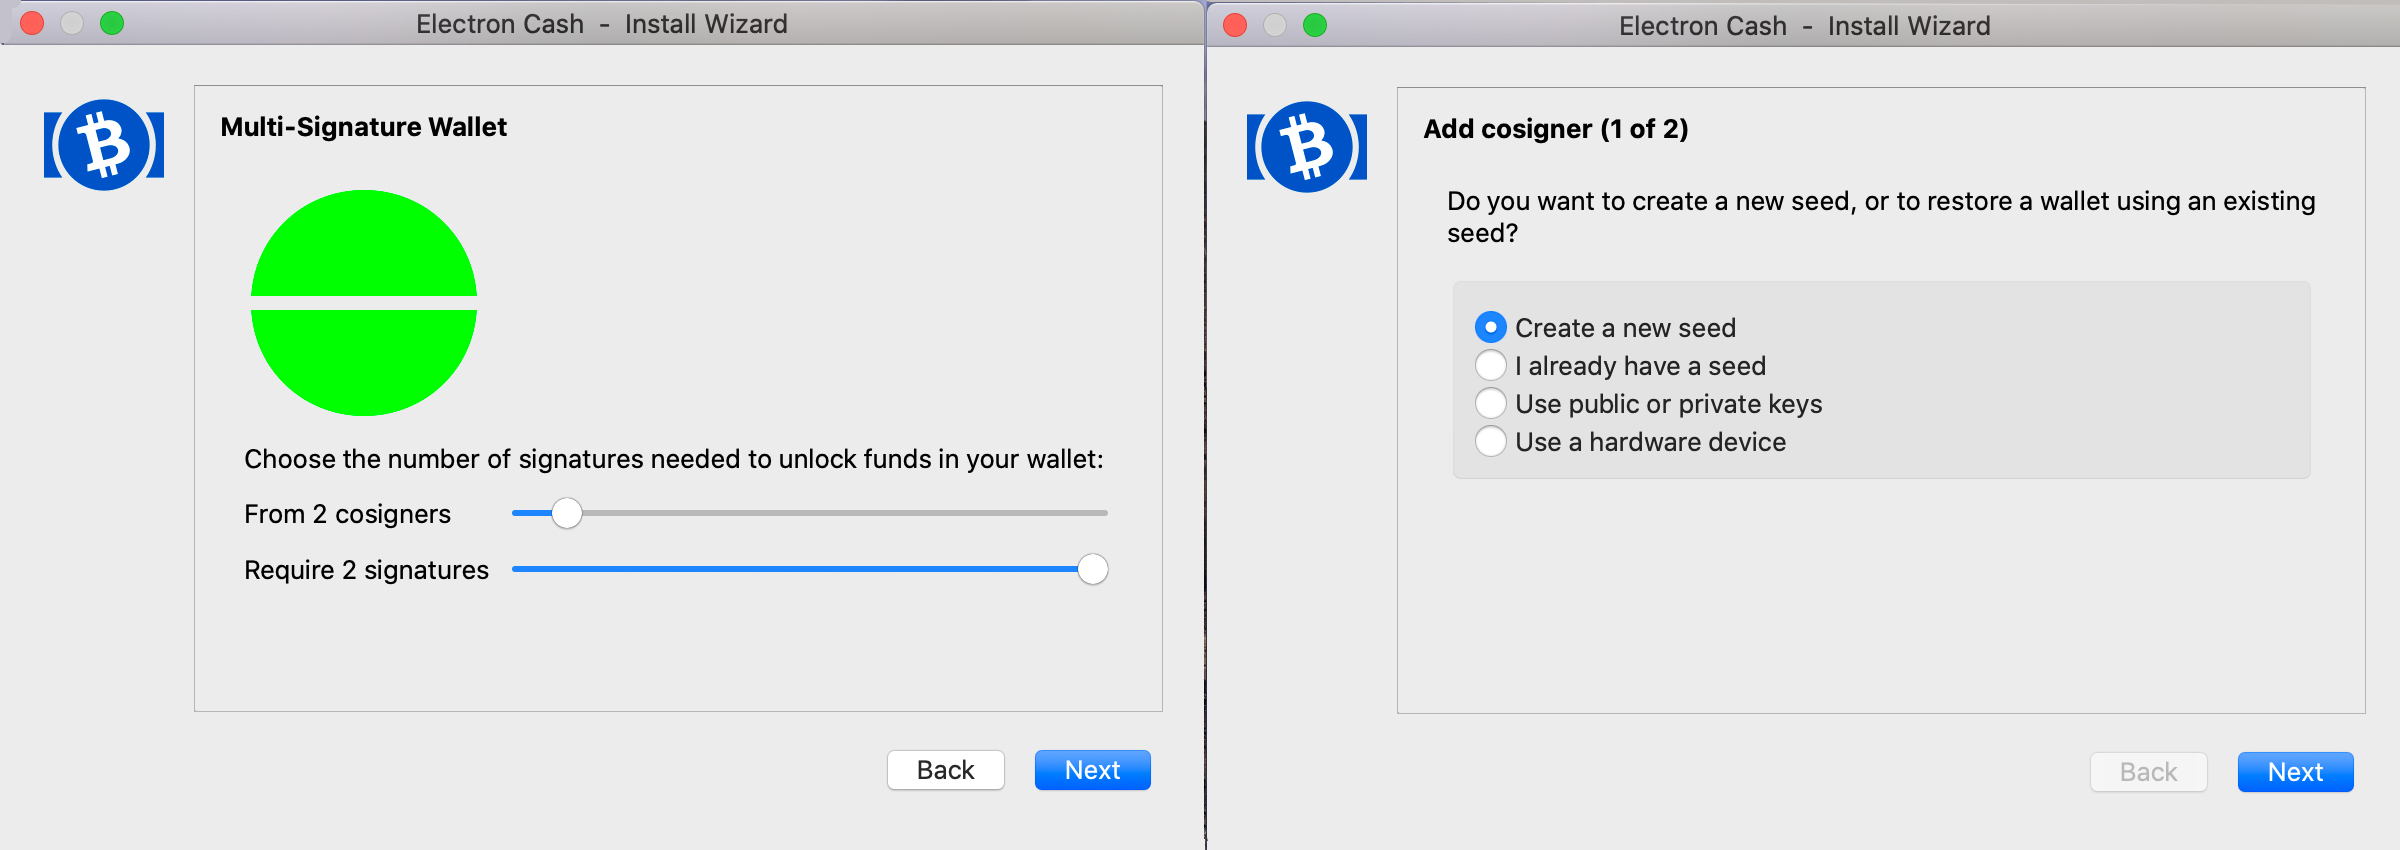Image resolution: width=2400 pixels, height=850 pixels.
Task: Click the required signatures slider handle
Action: pyautogui.click(x=1093, y=569)
